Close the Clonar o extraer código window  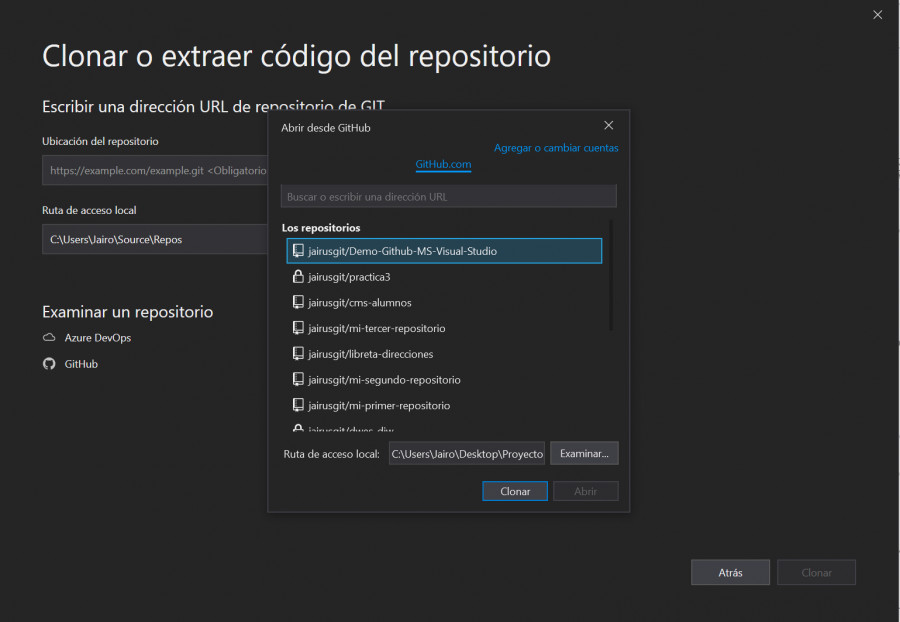click(x=878, y=15)
